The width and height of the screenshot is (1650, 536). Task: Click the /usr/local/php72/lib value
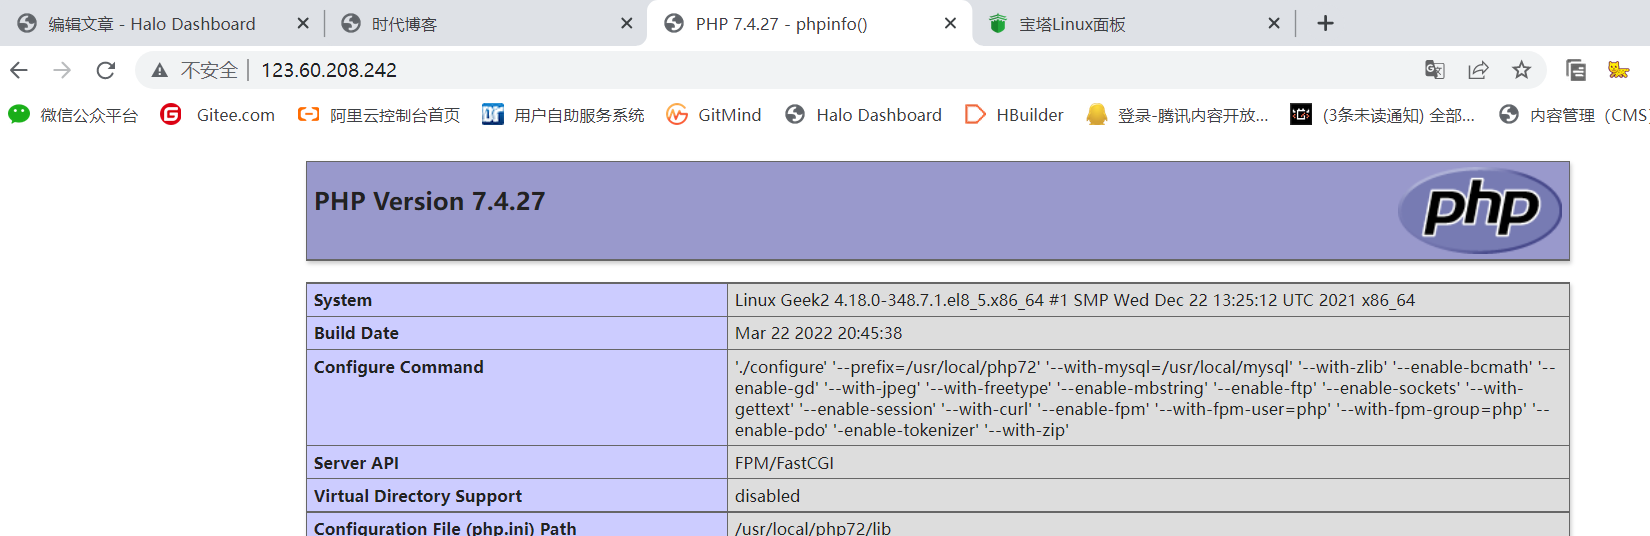(813, 528)
